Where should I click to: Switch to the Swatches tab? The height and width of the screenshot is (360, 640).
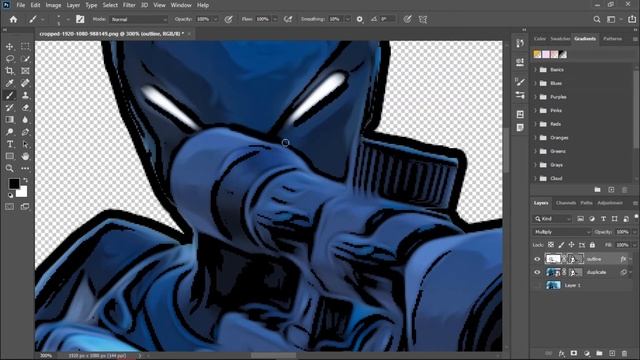560,39
